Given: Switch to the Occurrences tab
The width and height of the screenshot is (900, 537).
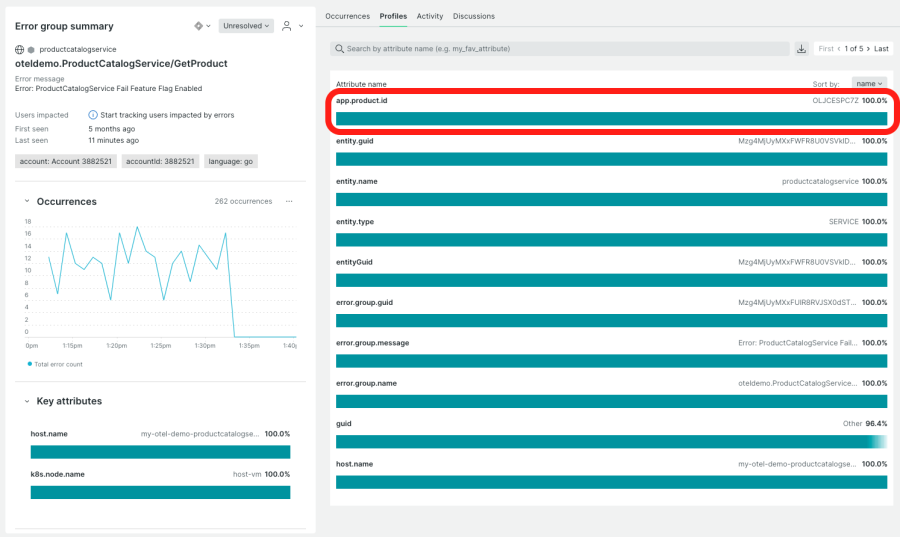Looking at the screenshot, I should point(347,16).
